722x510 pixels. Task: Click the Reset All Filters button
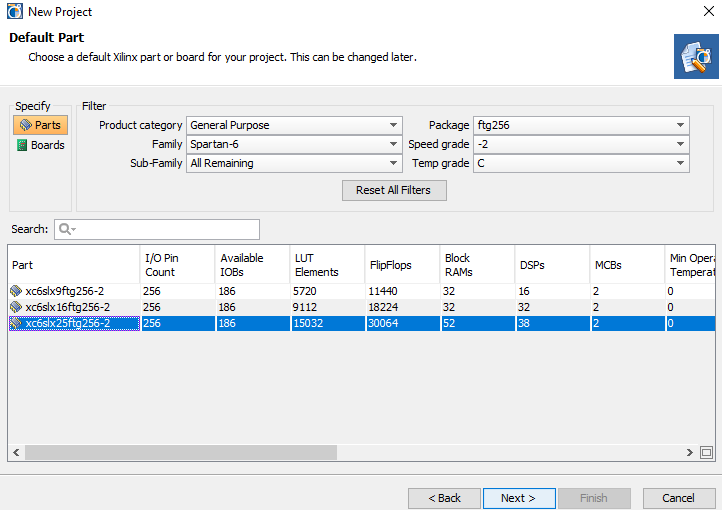pyautogui.click(x=394, y=190)
